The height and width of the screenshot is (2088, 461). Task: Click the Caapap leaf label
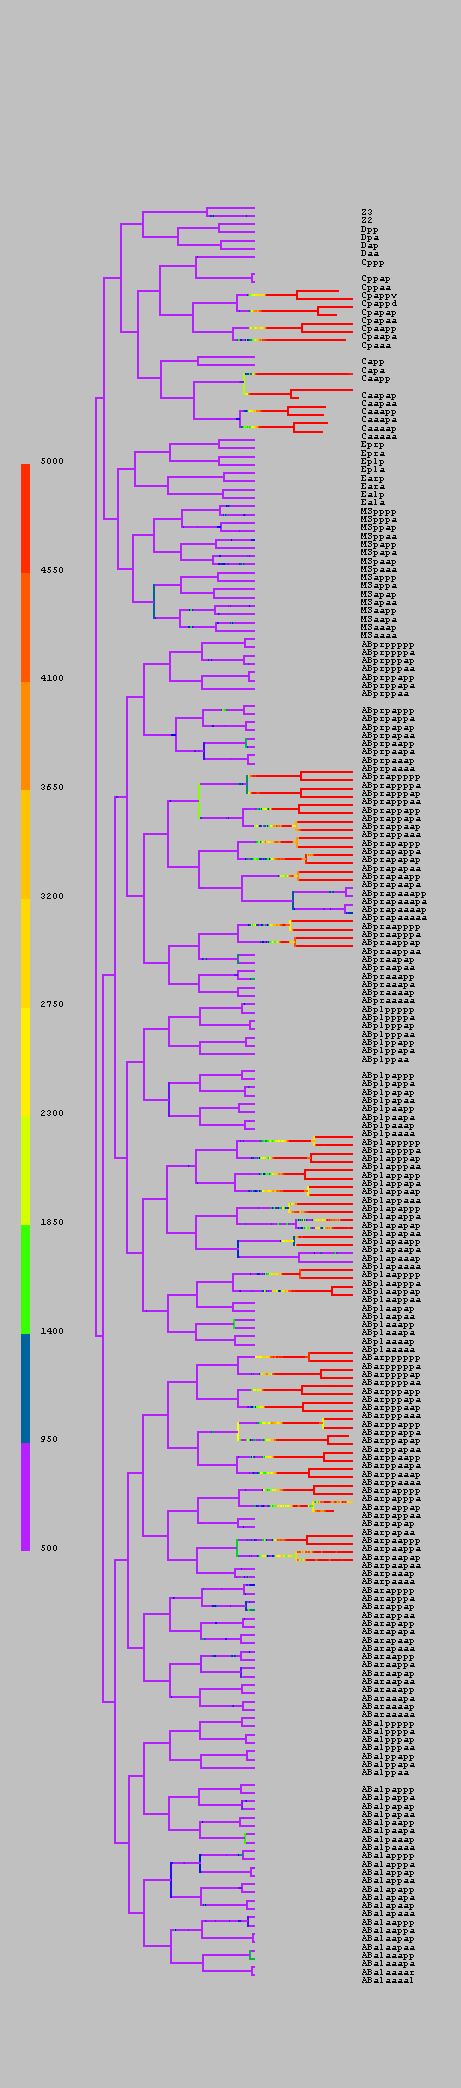click(x=378, y=395)
